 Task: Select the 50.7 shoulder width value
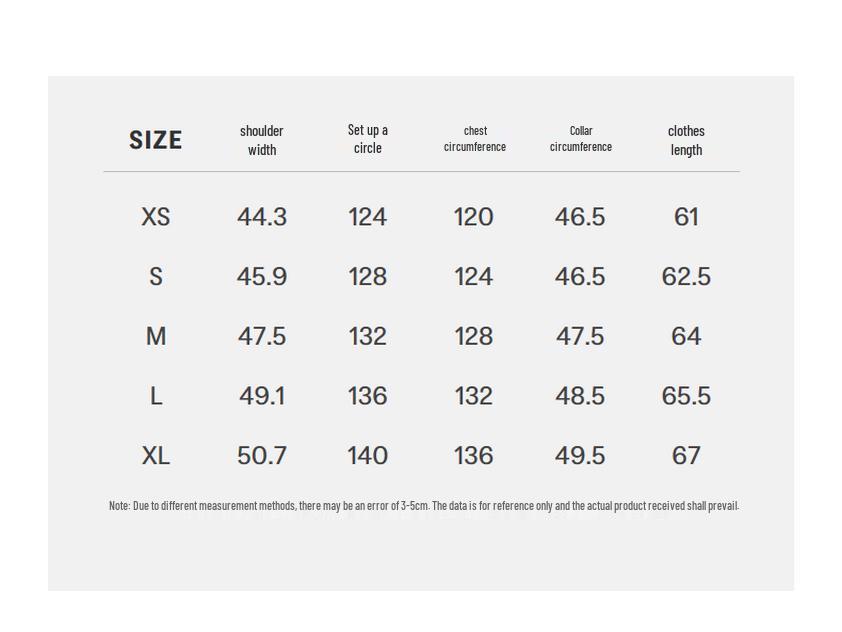click(x=262, y=456)
